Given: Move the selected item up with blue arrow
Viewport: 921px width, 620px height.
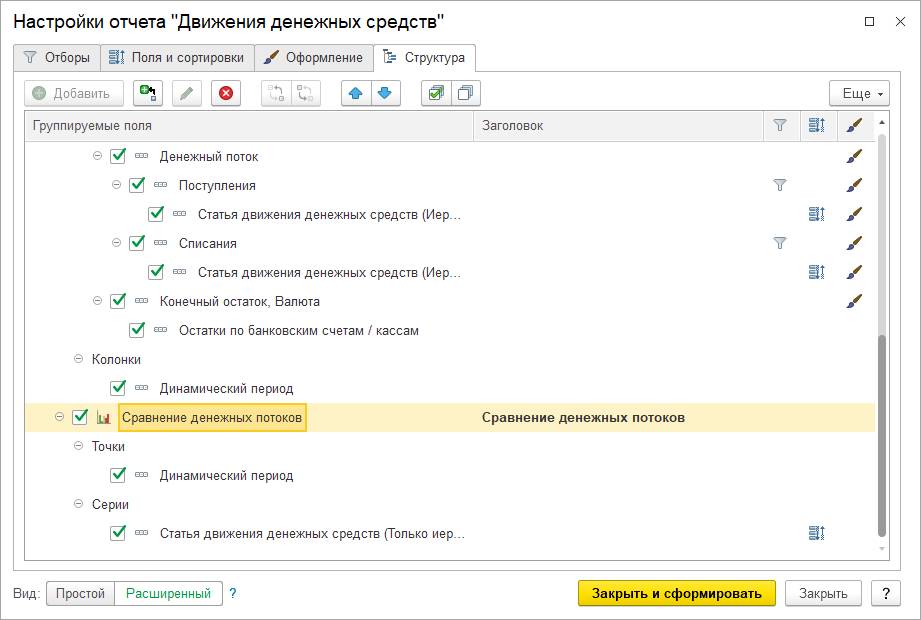Looking at the screenshot, I should coord(356,93).
